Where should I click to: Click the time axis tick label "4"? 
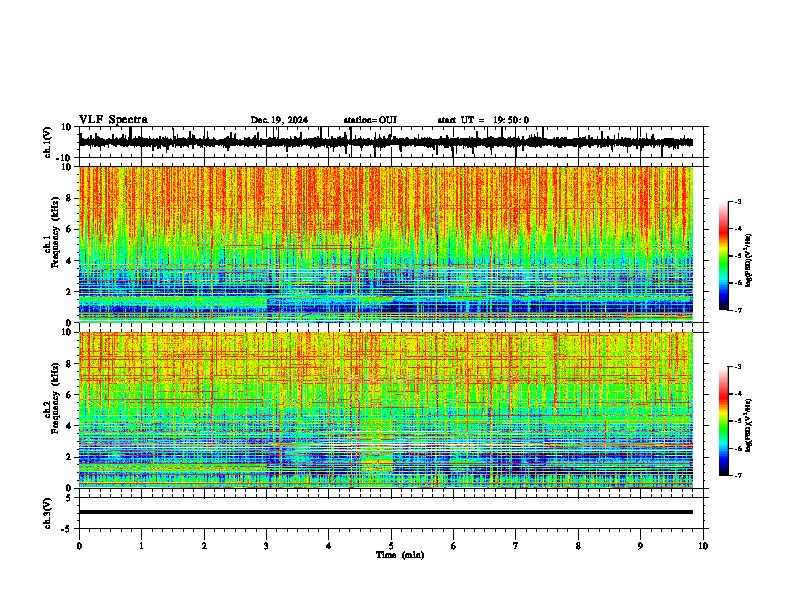(x=329, y=546)
